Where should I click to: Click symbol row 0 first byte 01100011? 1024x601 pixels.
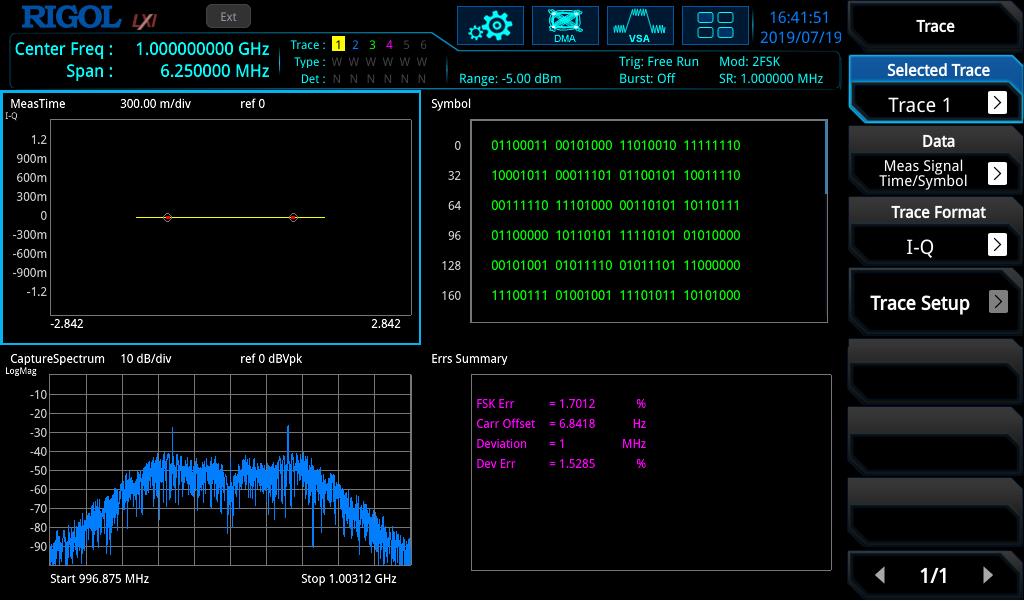(519, 145)
